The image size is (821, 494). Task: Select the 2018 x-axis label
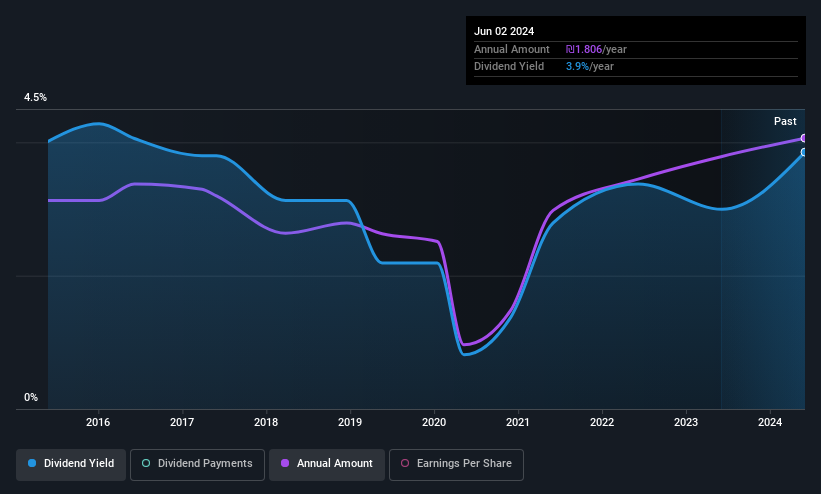point(266,422)
